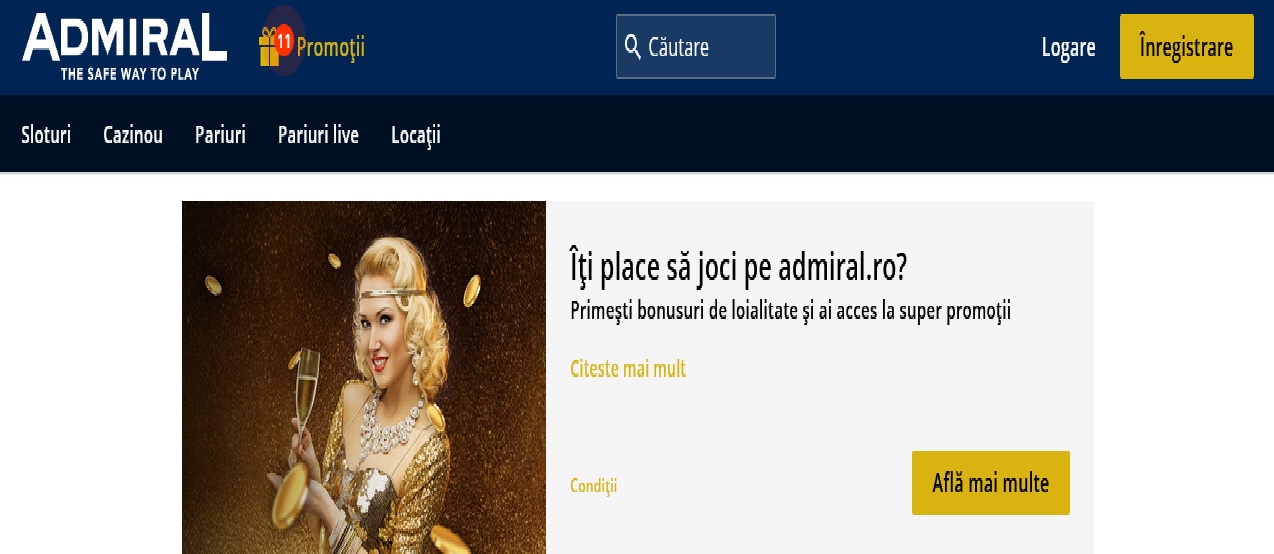Image resolution: width=1274 pixels, height=554 pixels.
Task: Click the red 11 notification badge
Action: pos(284,41)
